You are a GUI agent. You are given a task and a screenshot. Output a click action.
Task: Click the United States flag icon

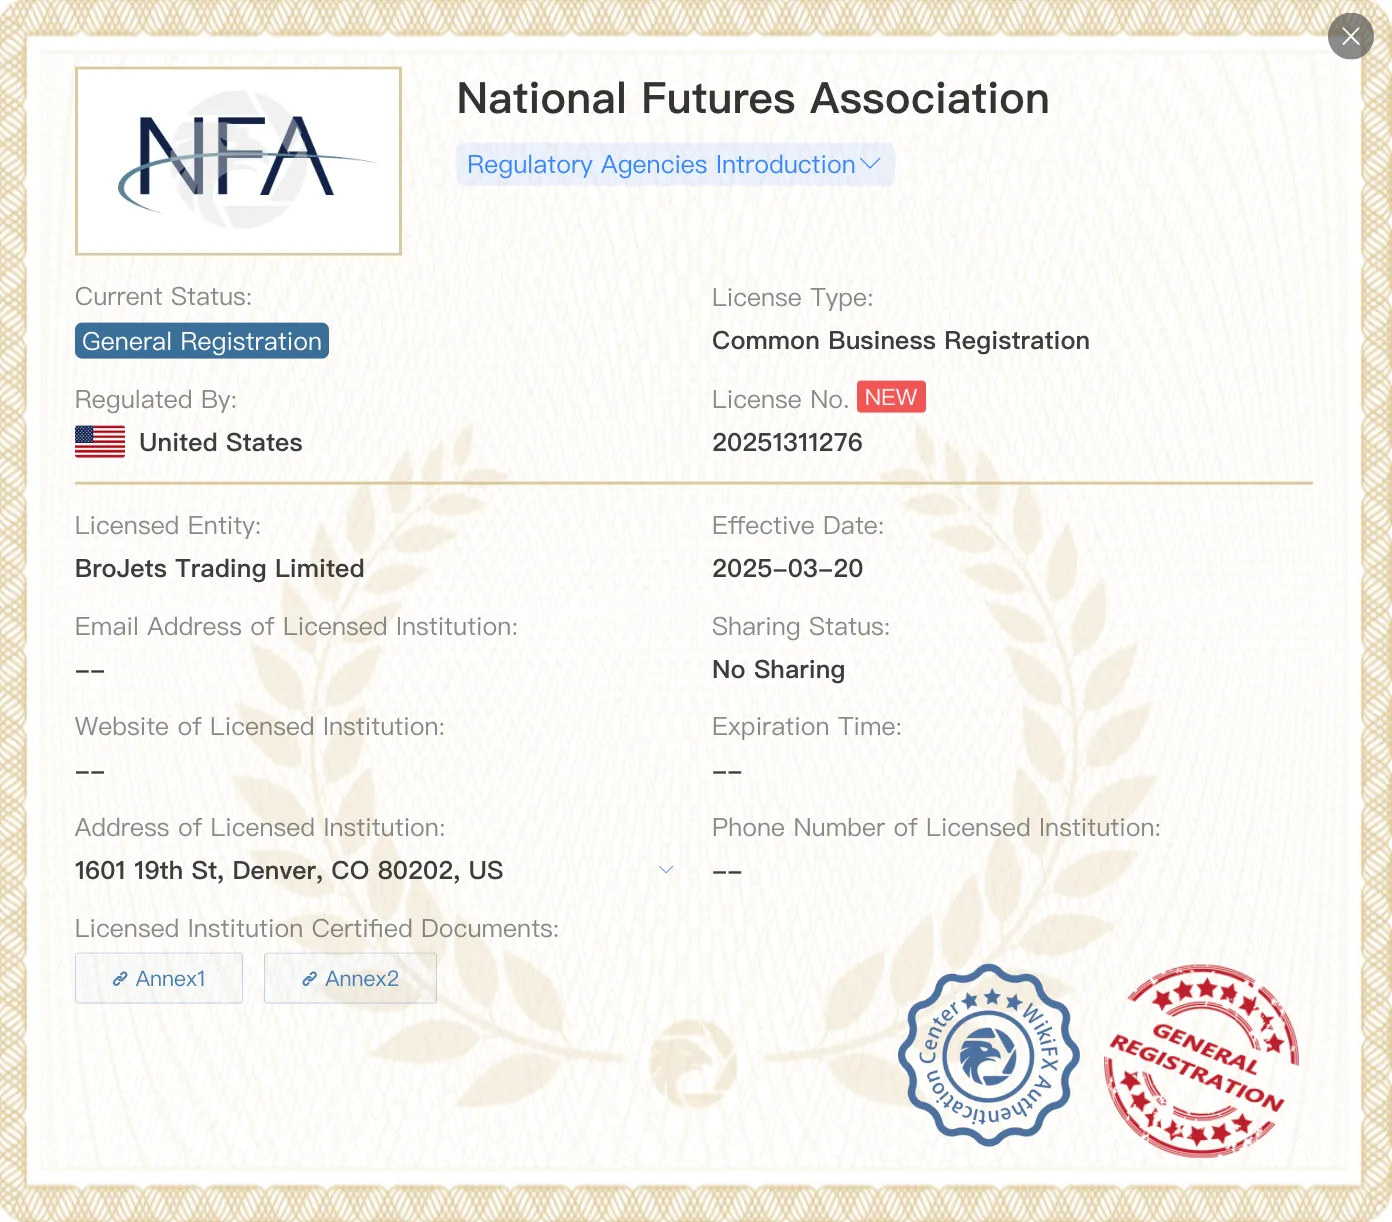100,442
